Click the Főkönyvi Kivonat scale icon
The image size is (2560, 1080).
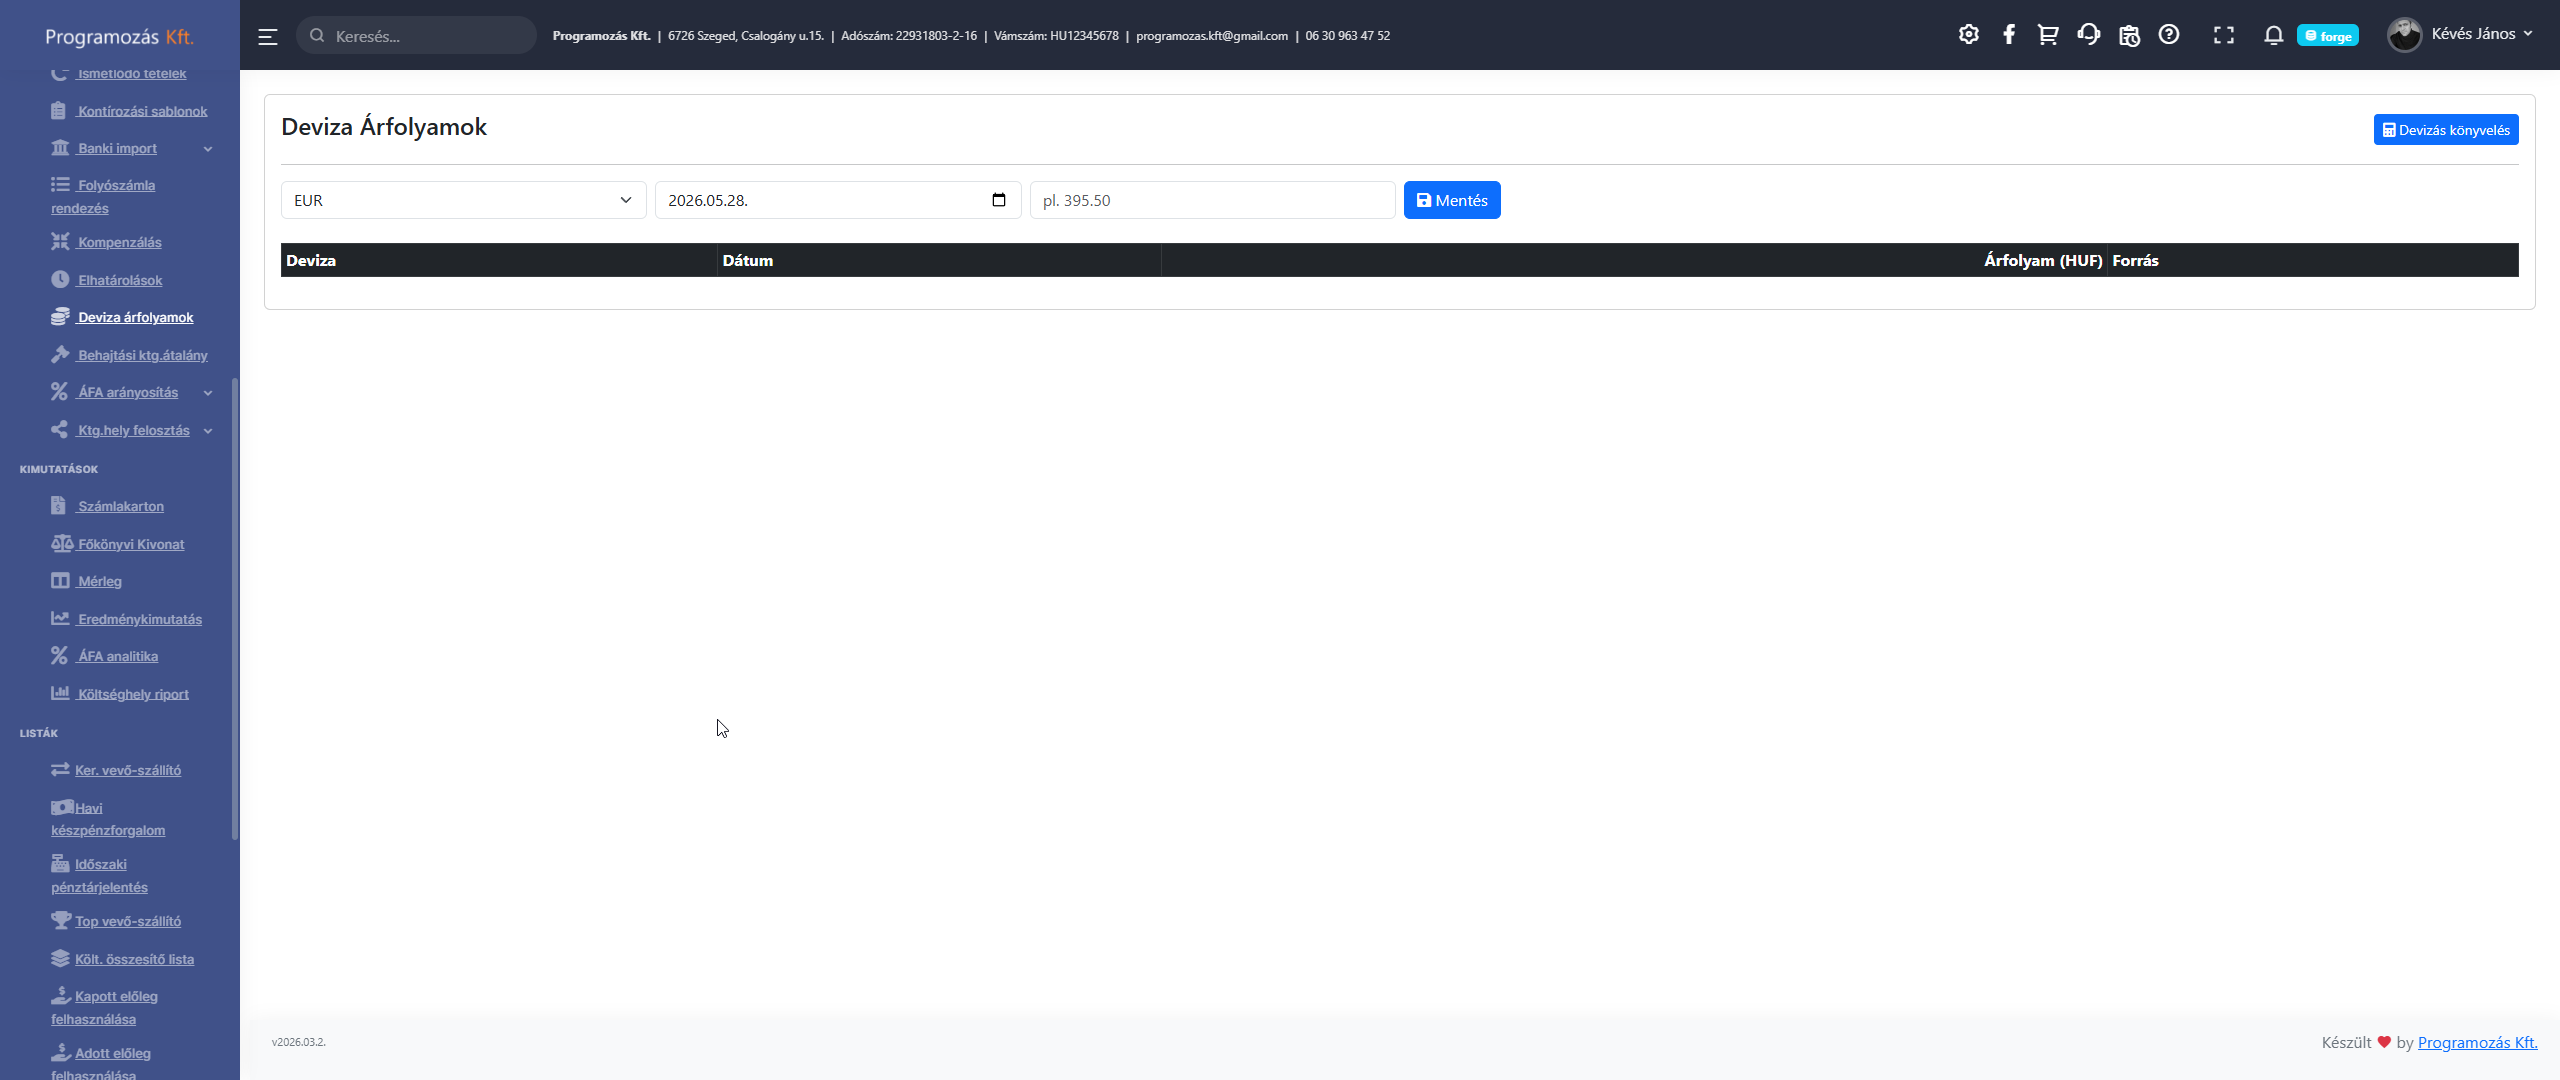(x=62, y=543)
